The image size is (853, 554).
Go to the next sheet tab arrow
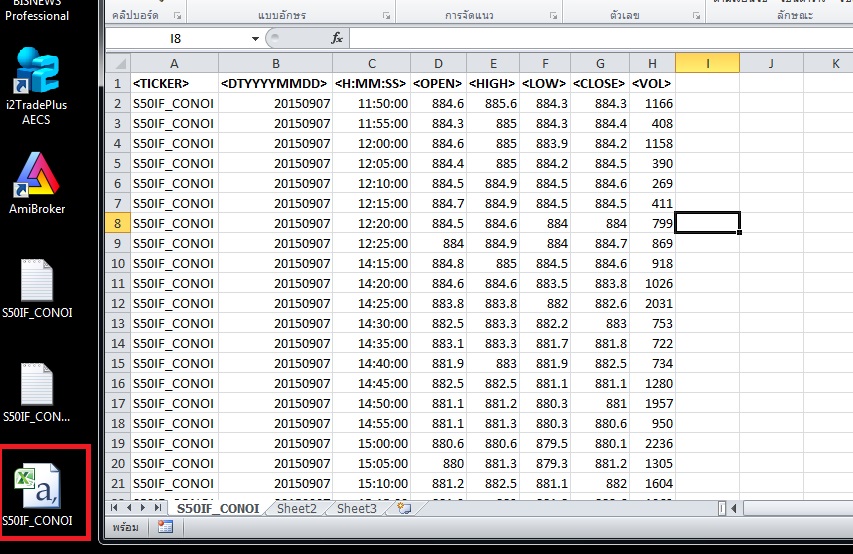point(143,508)
